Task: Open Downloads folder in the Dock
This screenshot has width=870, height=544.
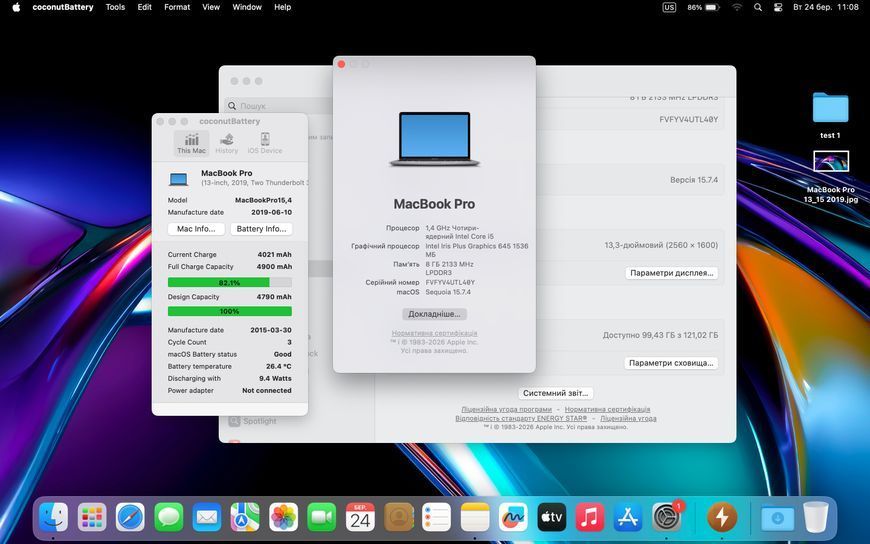Action: (777, 517)
